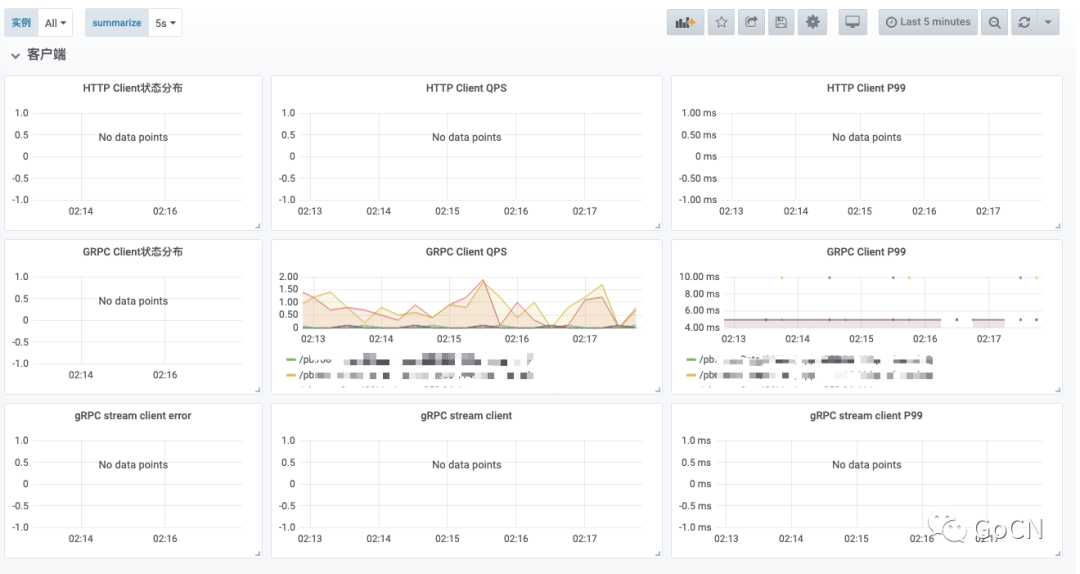Open the 实例 All variable dropdown
The image size is (1080, 574).
point(56,22)
